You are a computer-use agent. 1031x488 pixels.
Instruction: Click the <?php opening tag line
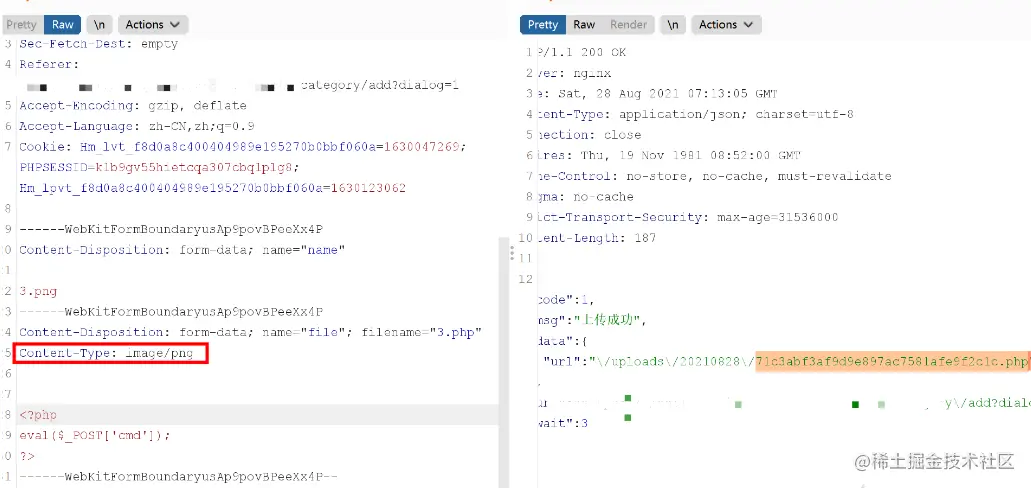click(38, 415)
